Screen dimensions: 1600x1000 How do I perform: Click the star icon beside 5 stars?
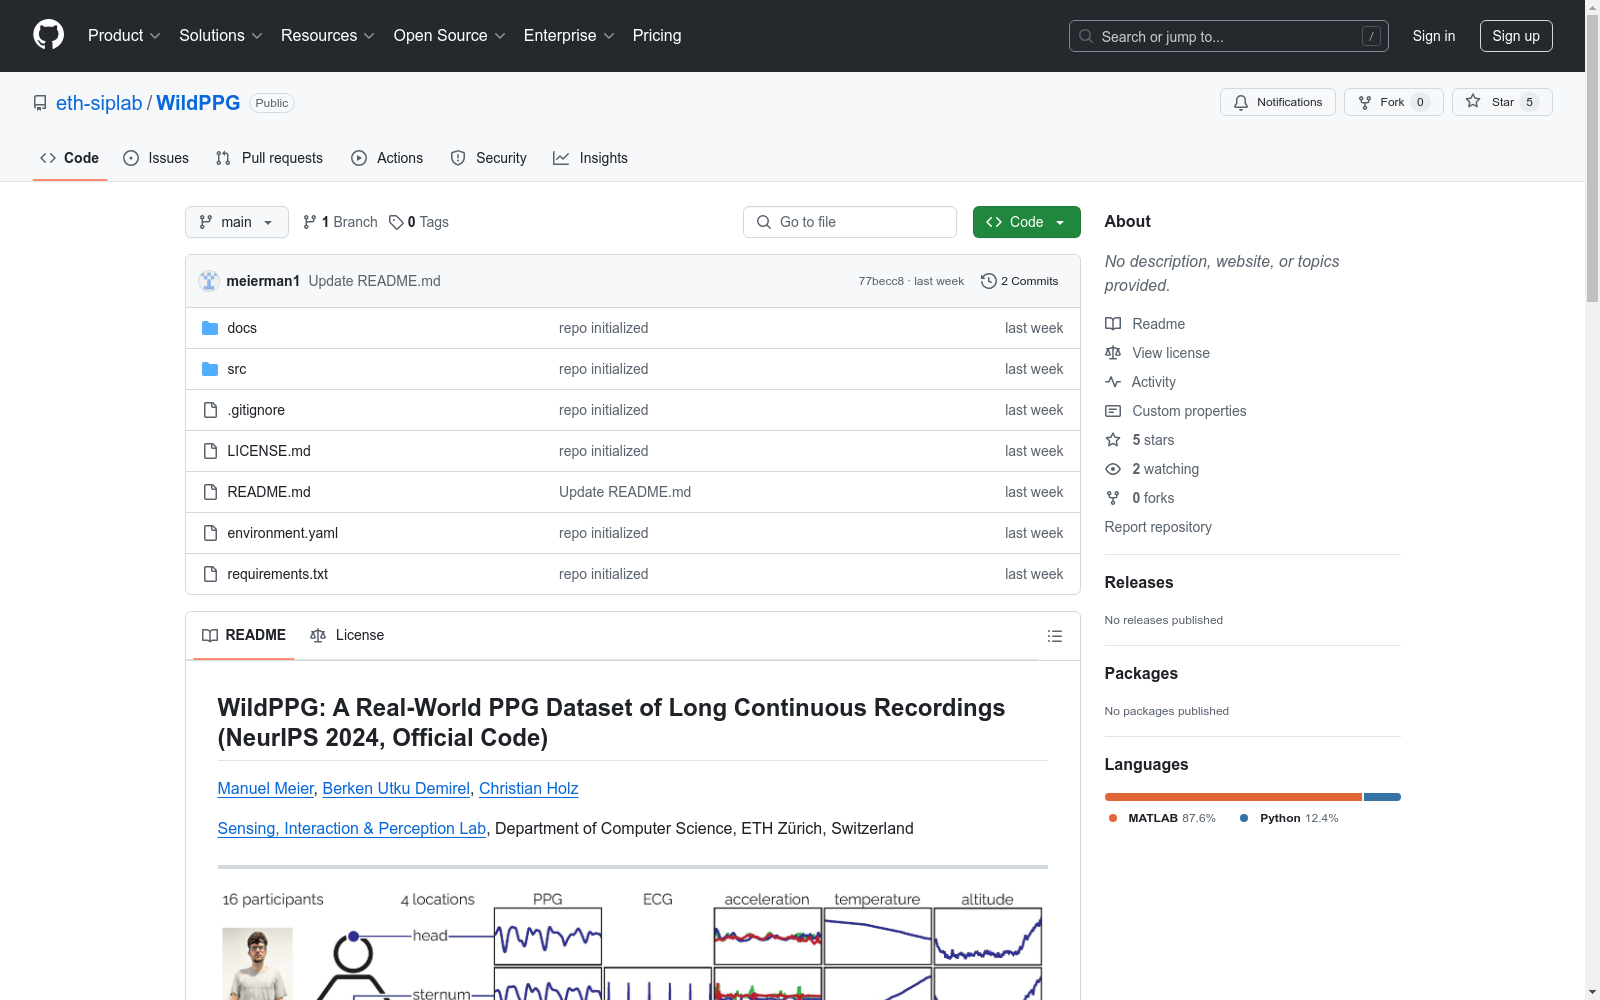pos(1113,440)
